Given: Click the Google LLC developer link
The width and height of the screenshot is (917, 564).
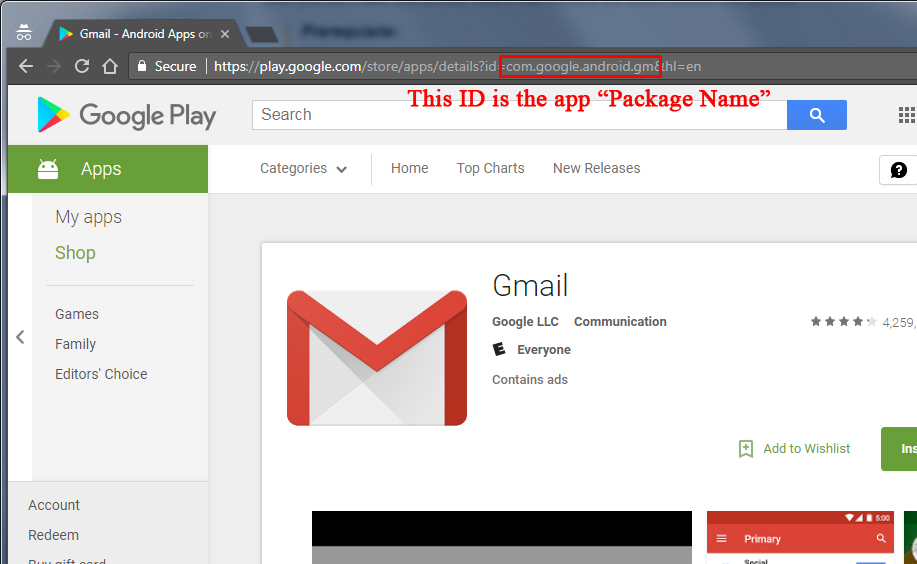Looking at the screenshot, I should click(525, 322).
